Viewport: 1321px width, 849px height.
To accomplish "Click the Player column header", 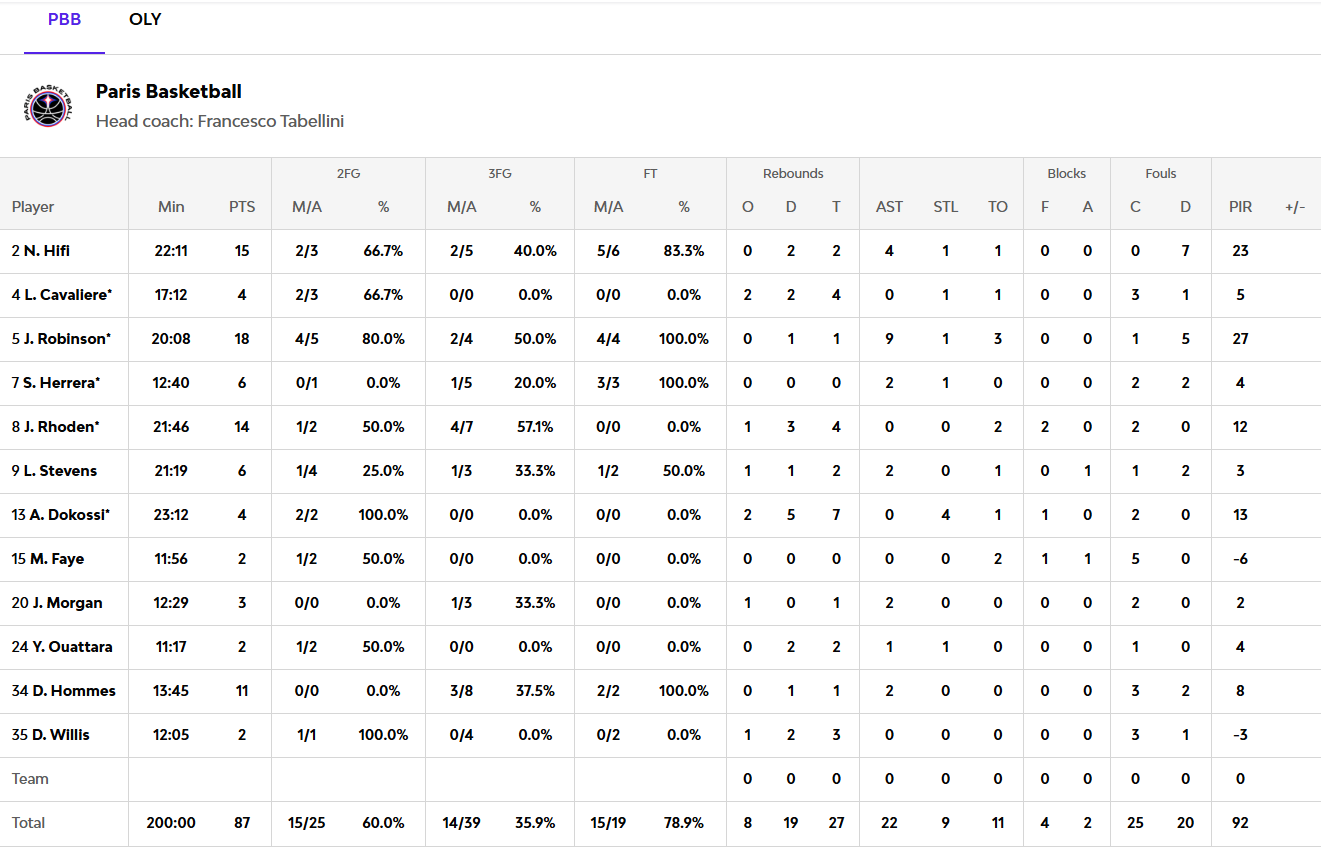I will pyautogui.click(x=33, y=207).
